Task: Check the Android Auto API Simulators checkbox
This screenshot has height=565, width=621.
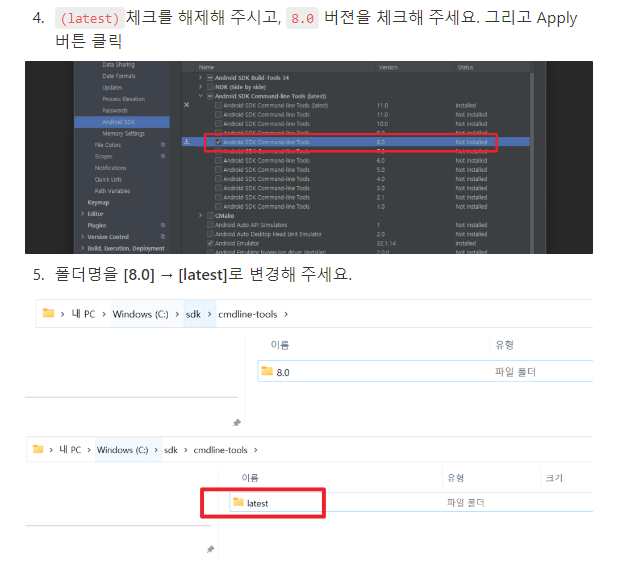Action: [210, 225]
